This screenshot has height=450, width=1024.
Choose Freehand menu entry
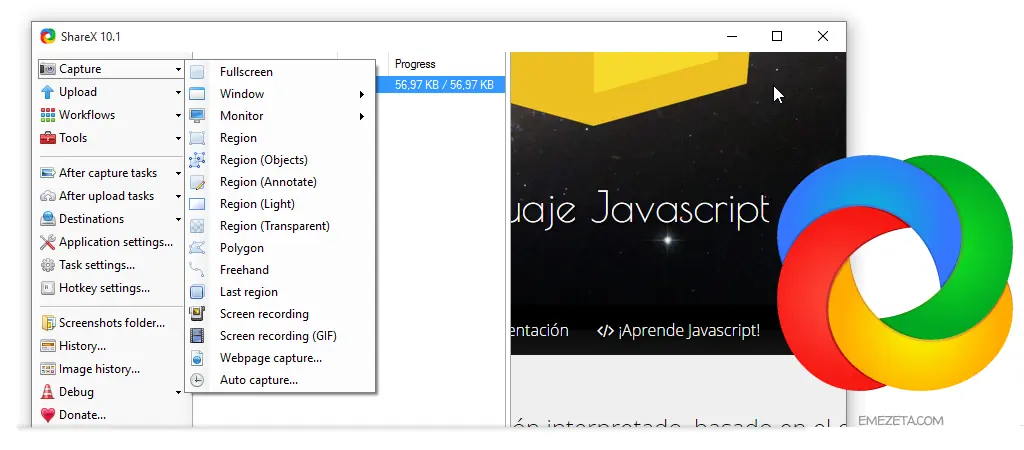click(280, 270)
